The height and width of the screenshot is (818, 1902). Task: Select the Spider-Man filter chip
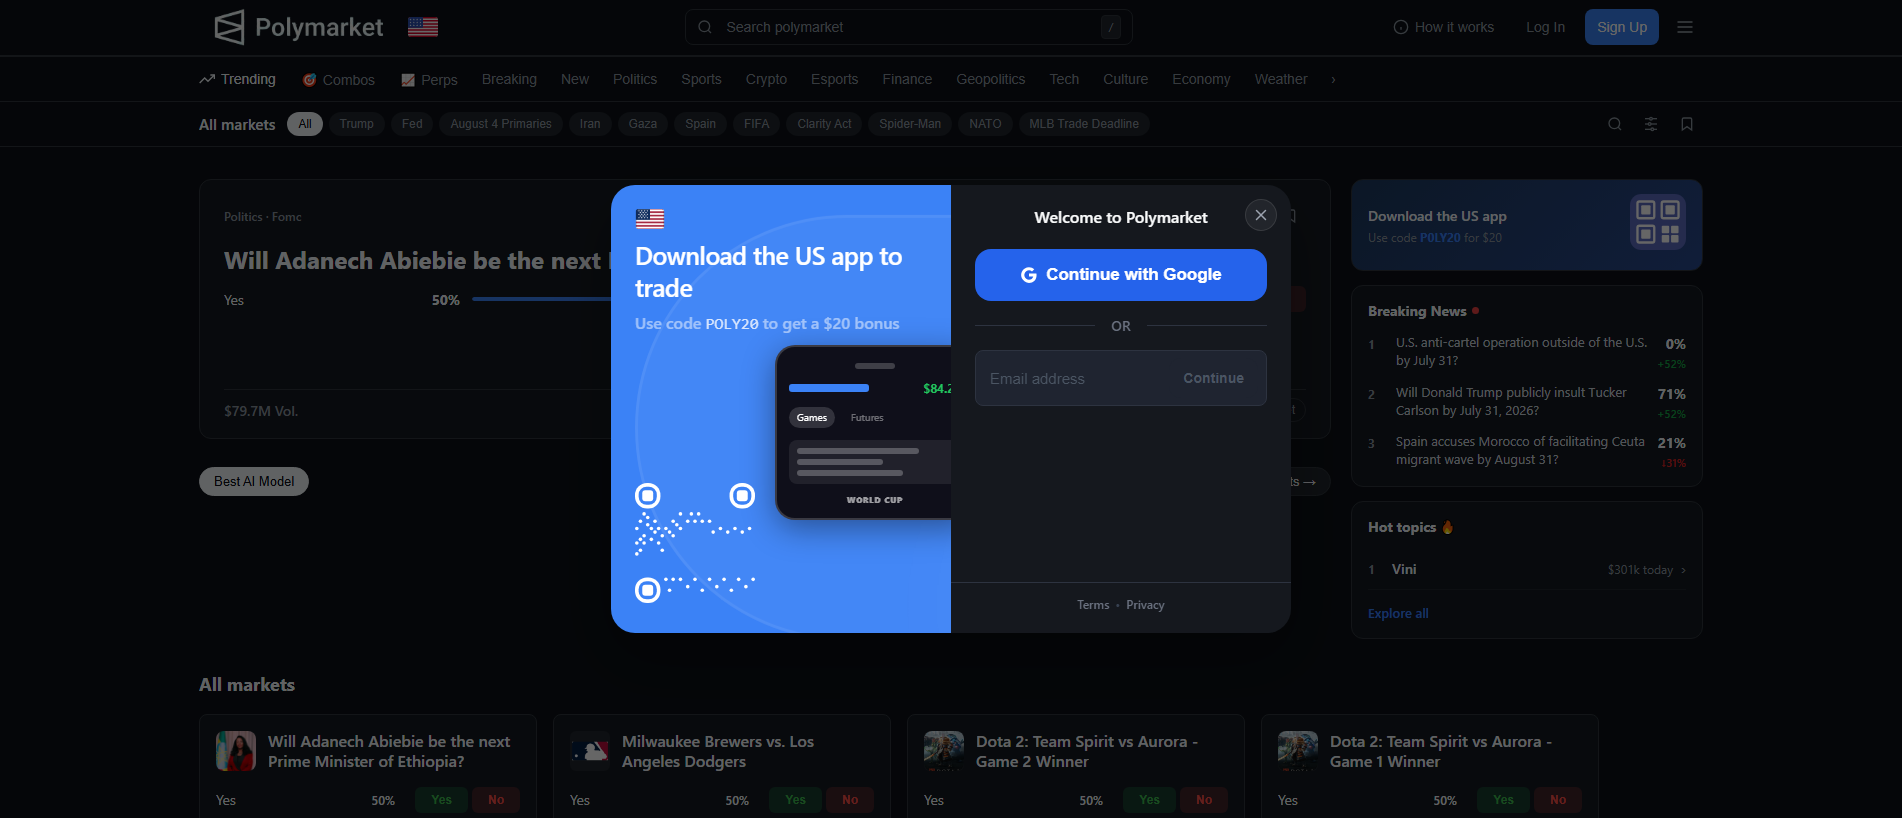coord(910,124)
